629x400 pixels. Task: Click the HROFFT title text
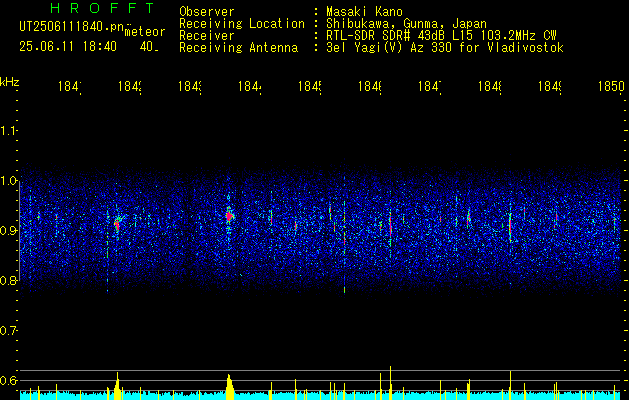tap(103, 8)
